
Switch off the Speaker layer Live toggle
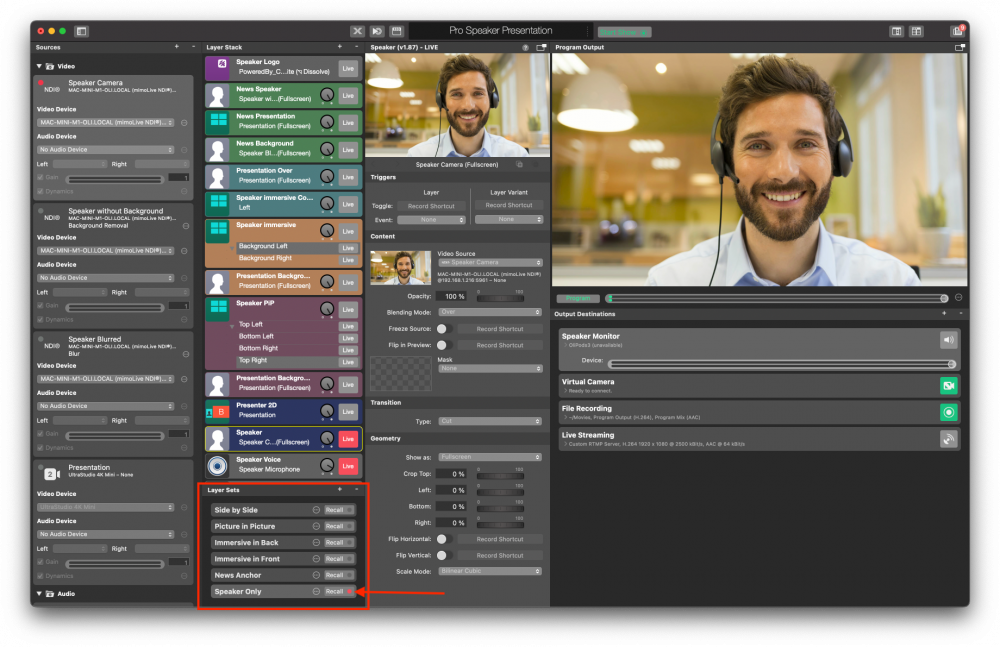348,439
